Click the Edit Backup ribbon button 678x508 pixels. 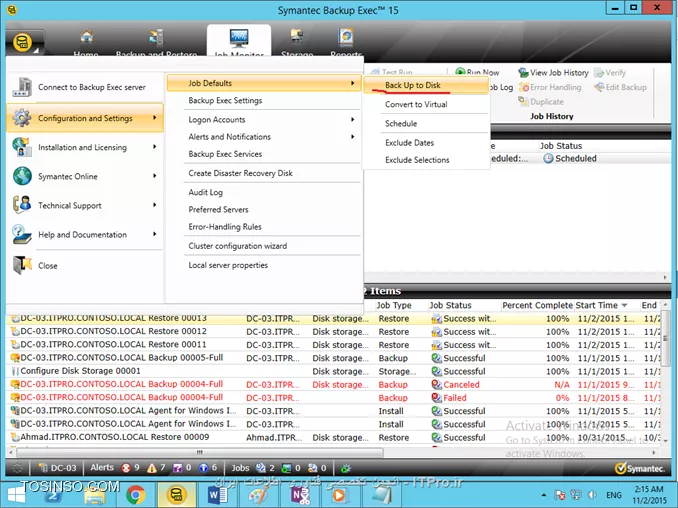[620, 87]
